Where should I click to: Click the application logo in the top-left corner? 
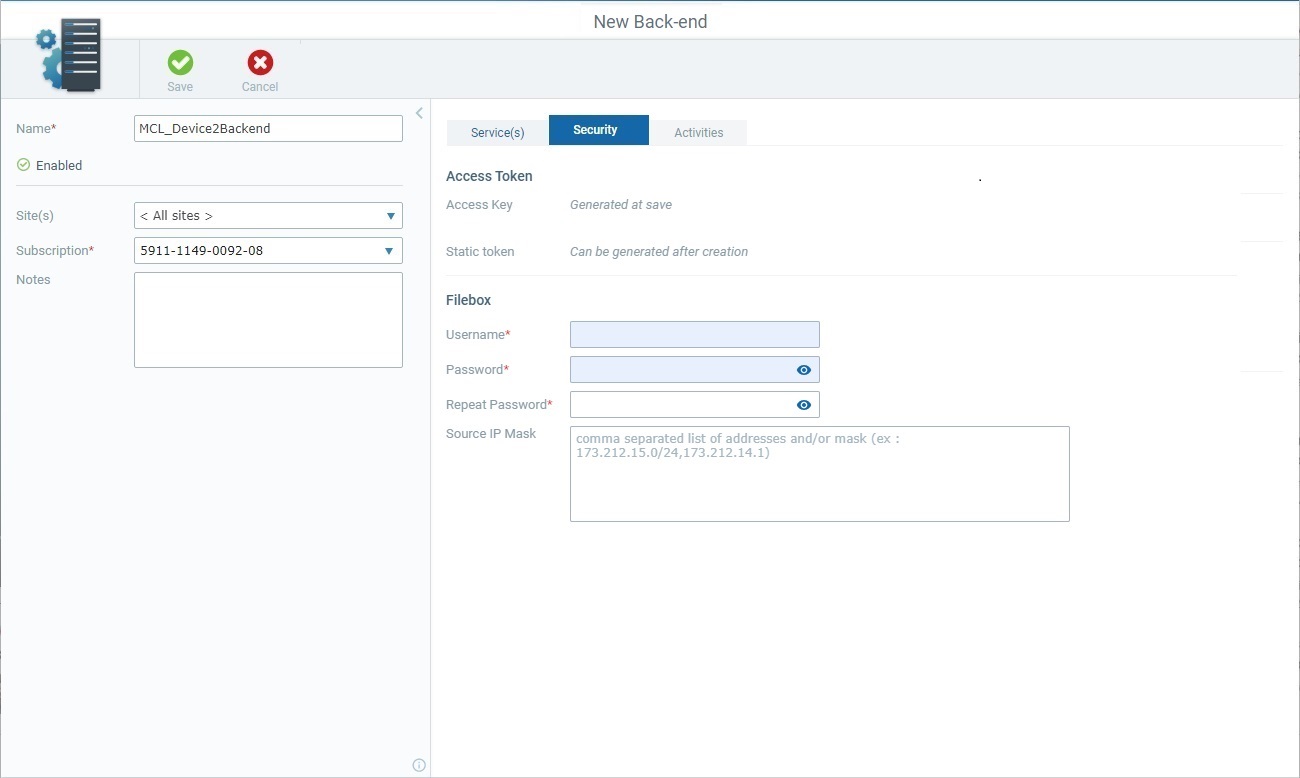[x=68, y=55]
